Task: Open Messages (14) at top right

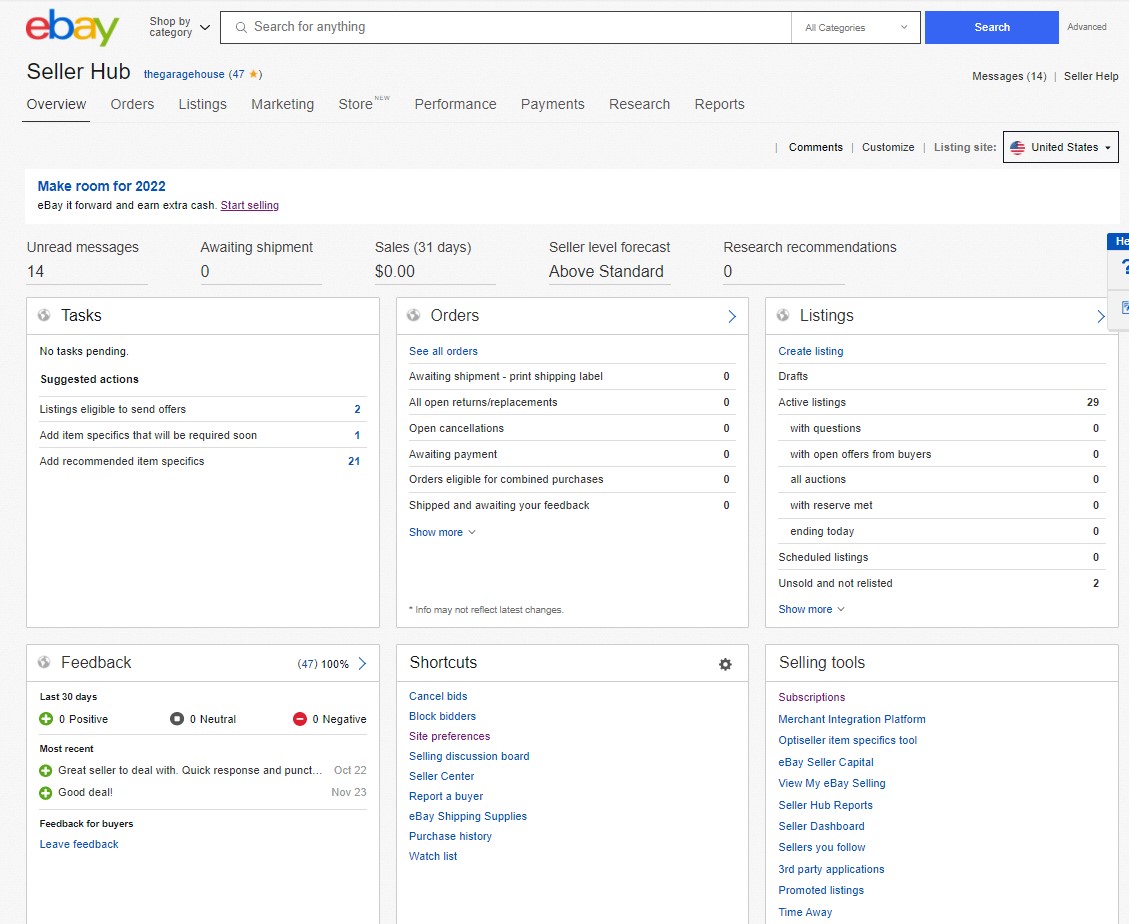Action: pos(1008,75)
